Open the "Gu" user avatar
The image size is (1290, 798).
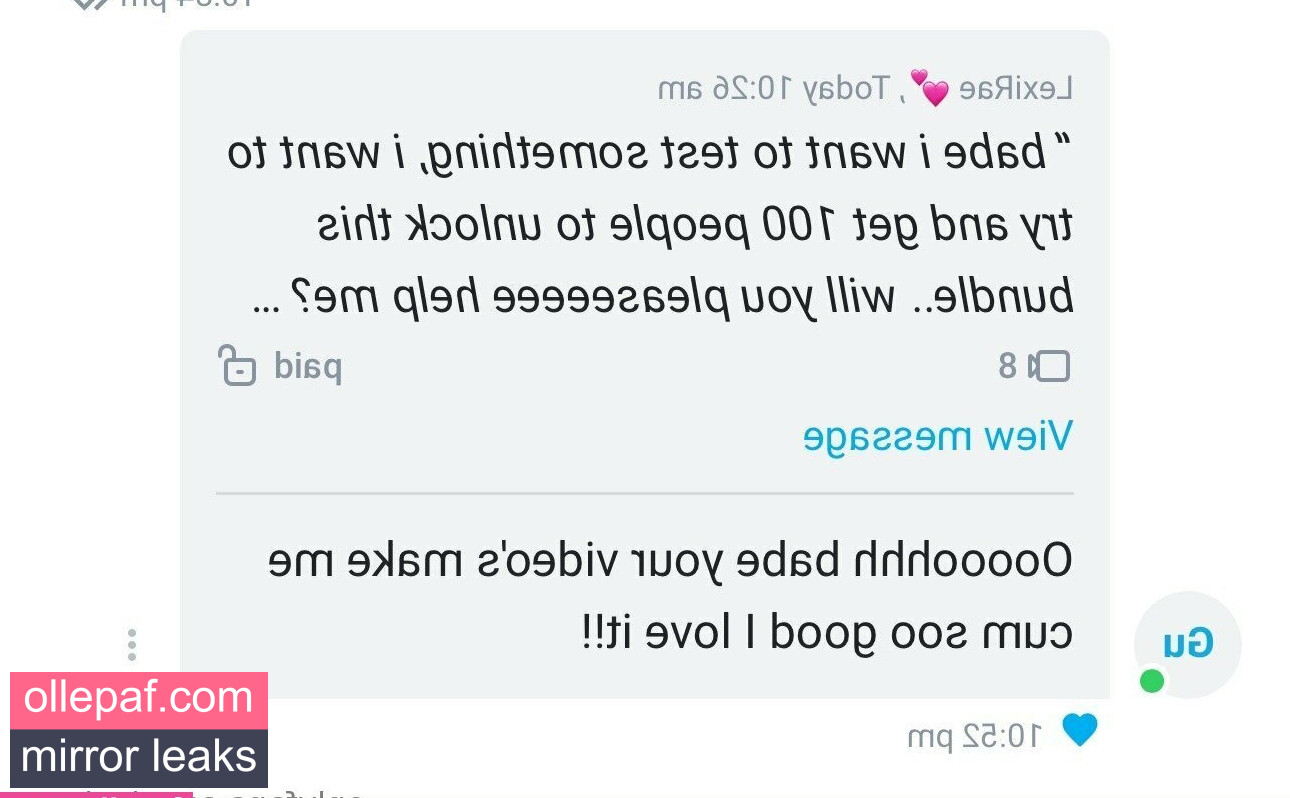pyautogui.click(x=1188, y=645)
